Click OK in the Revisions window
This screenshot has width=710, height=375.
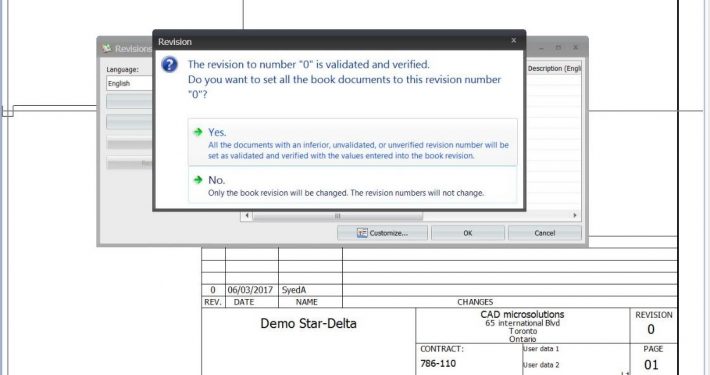pos(468,233)
